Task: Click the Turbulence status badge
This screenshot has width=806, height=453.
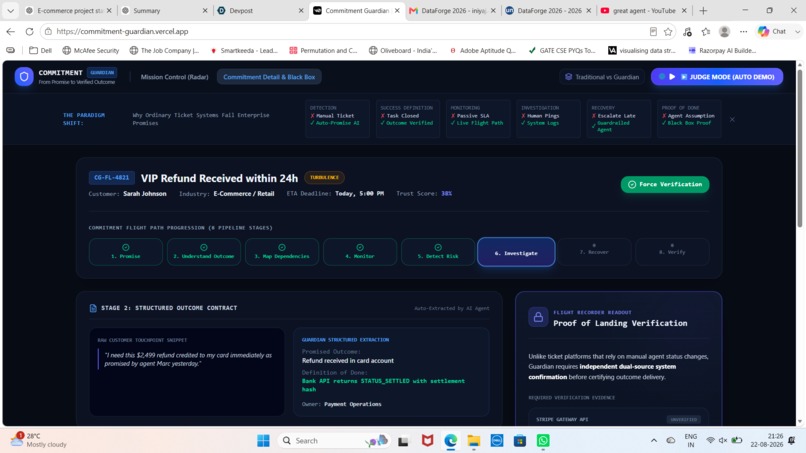Action: click(x=324, y=178)
